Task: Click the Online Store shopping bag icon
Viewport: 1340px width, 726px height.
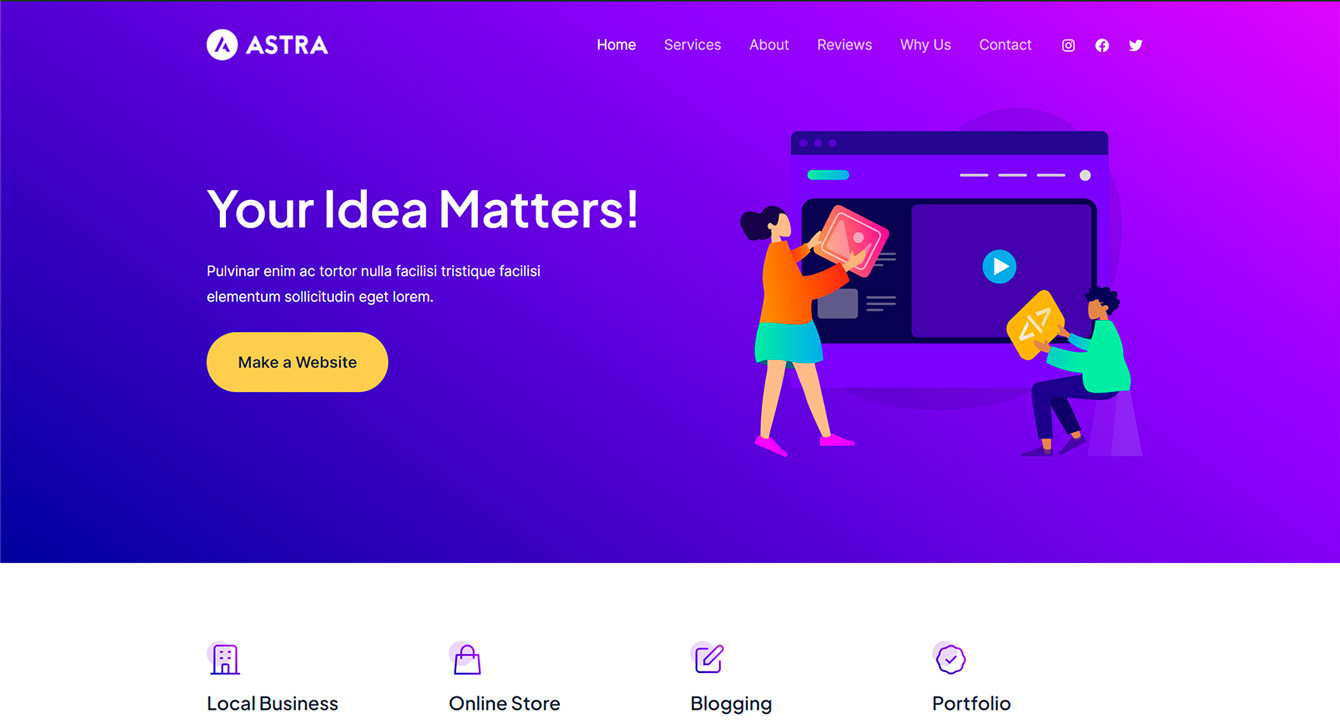Action: [x=467, y=659]
